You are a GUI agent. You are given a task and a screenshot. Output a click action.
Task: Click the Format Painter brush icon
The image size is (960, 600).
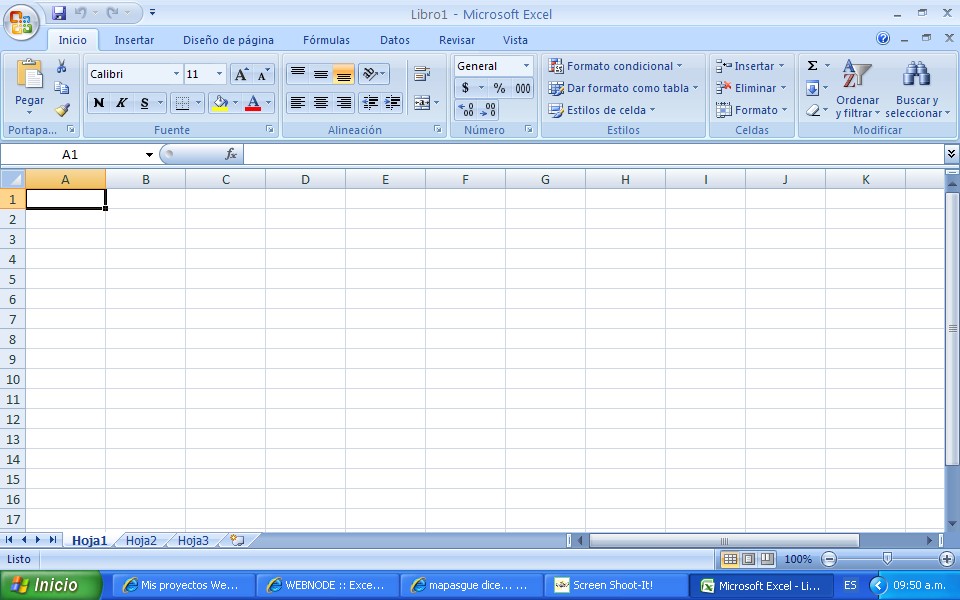coord(62,110)
